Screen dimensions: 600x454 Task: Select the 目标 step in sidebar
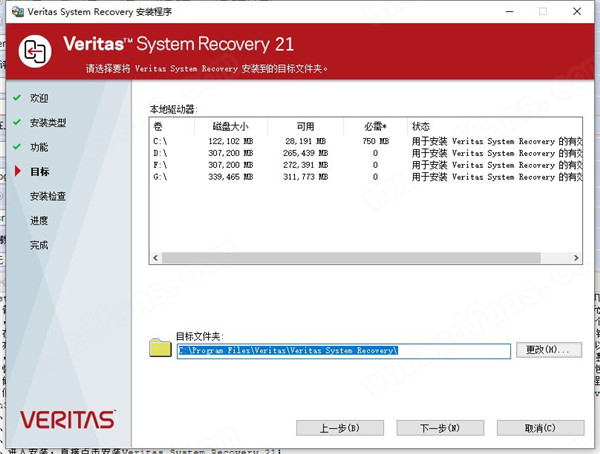[x=39, y=171]
